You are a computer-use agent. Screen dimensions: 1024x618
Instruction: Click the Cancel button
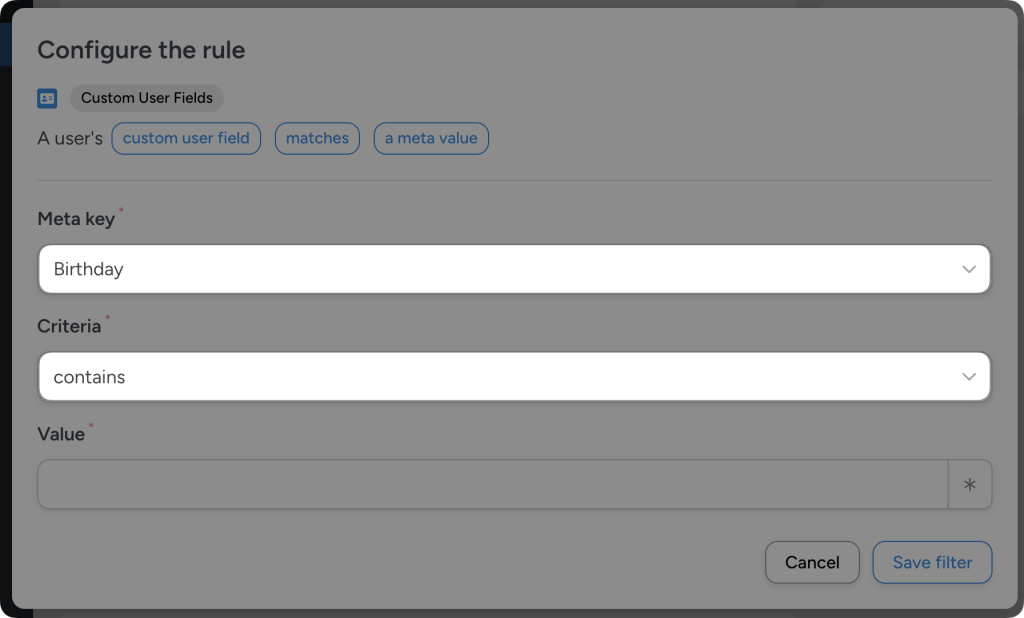click(812, 562)
